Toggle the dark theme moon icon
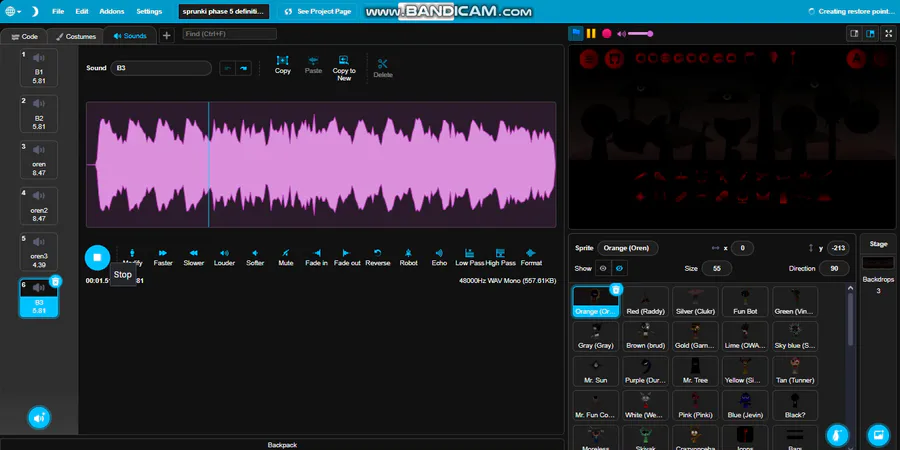Viewport: 900px width, 450px height. coord(34,11)
